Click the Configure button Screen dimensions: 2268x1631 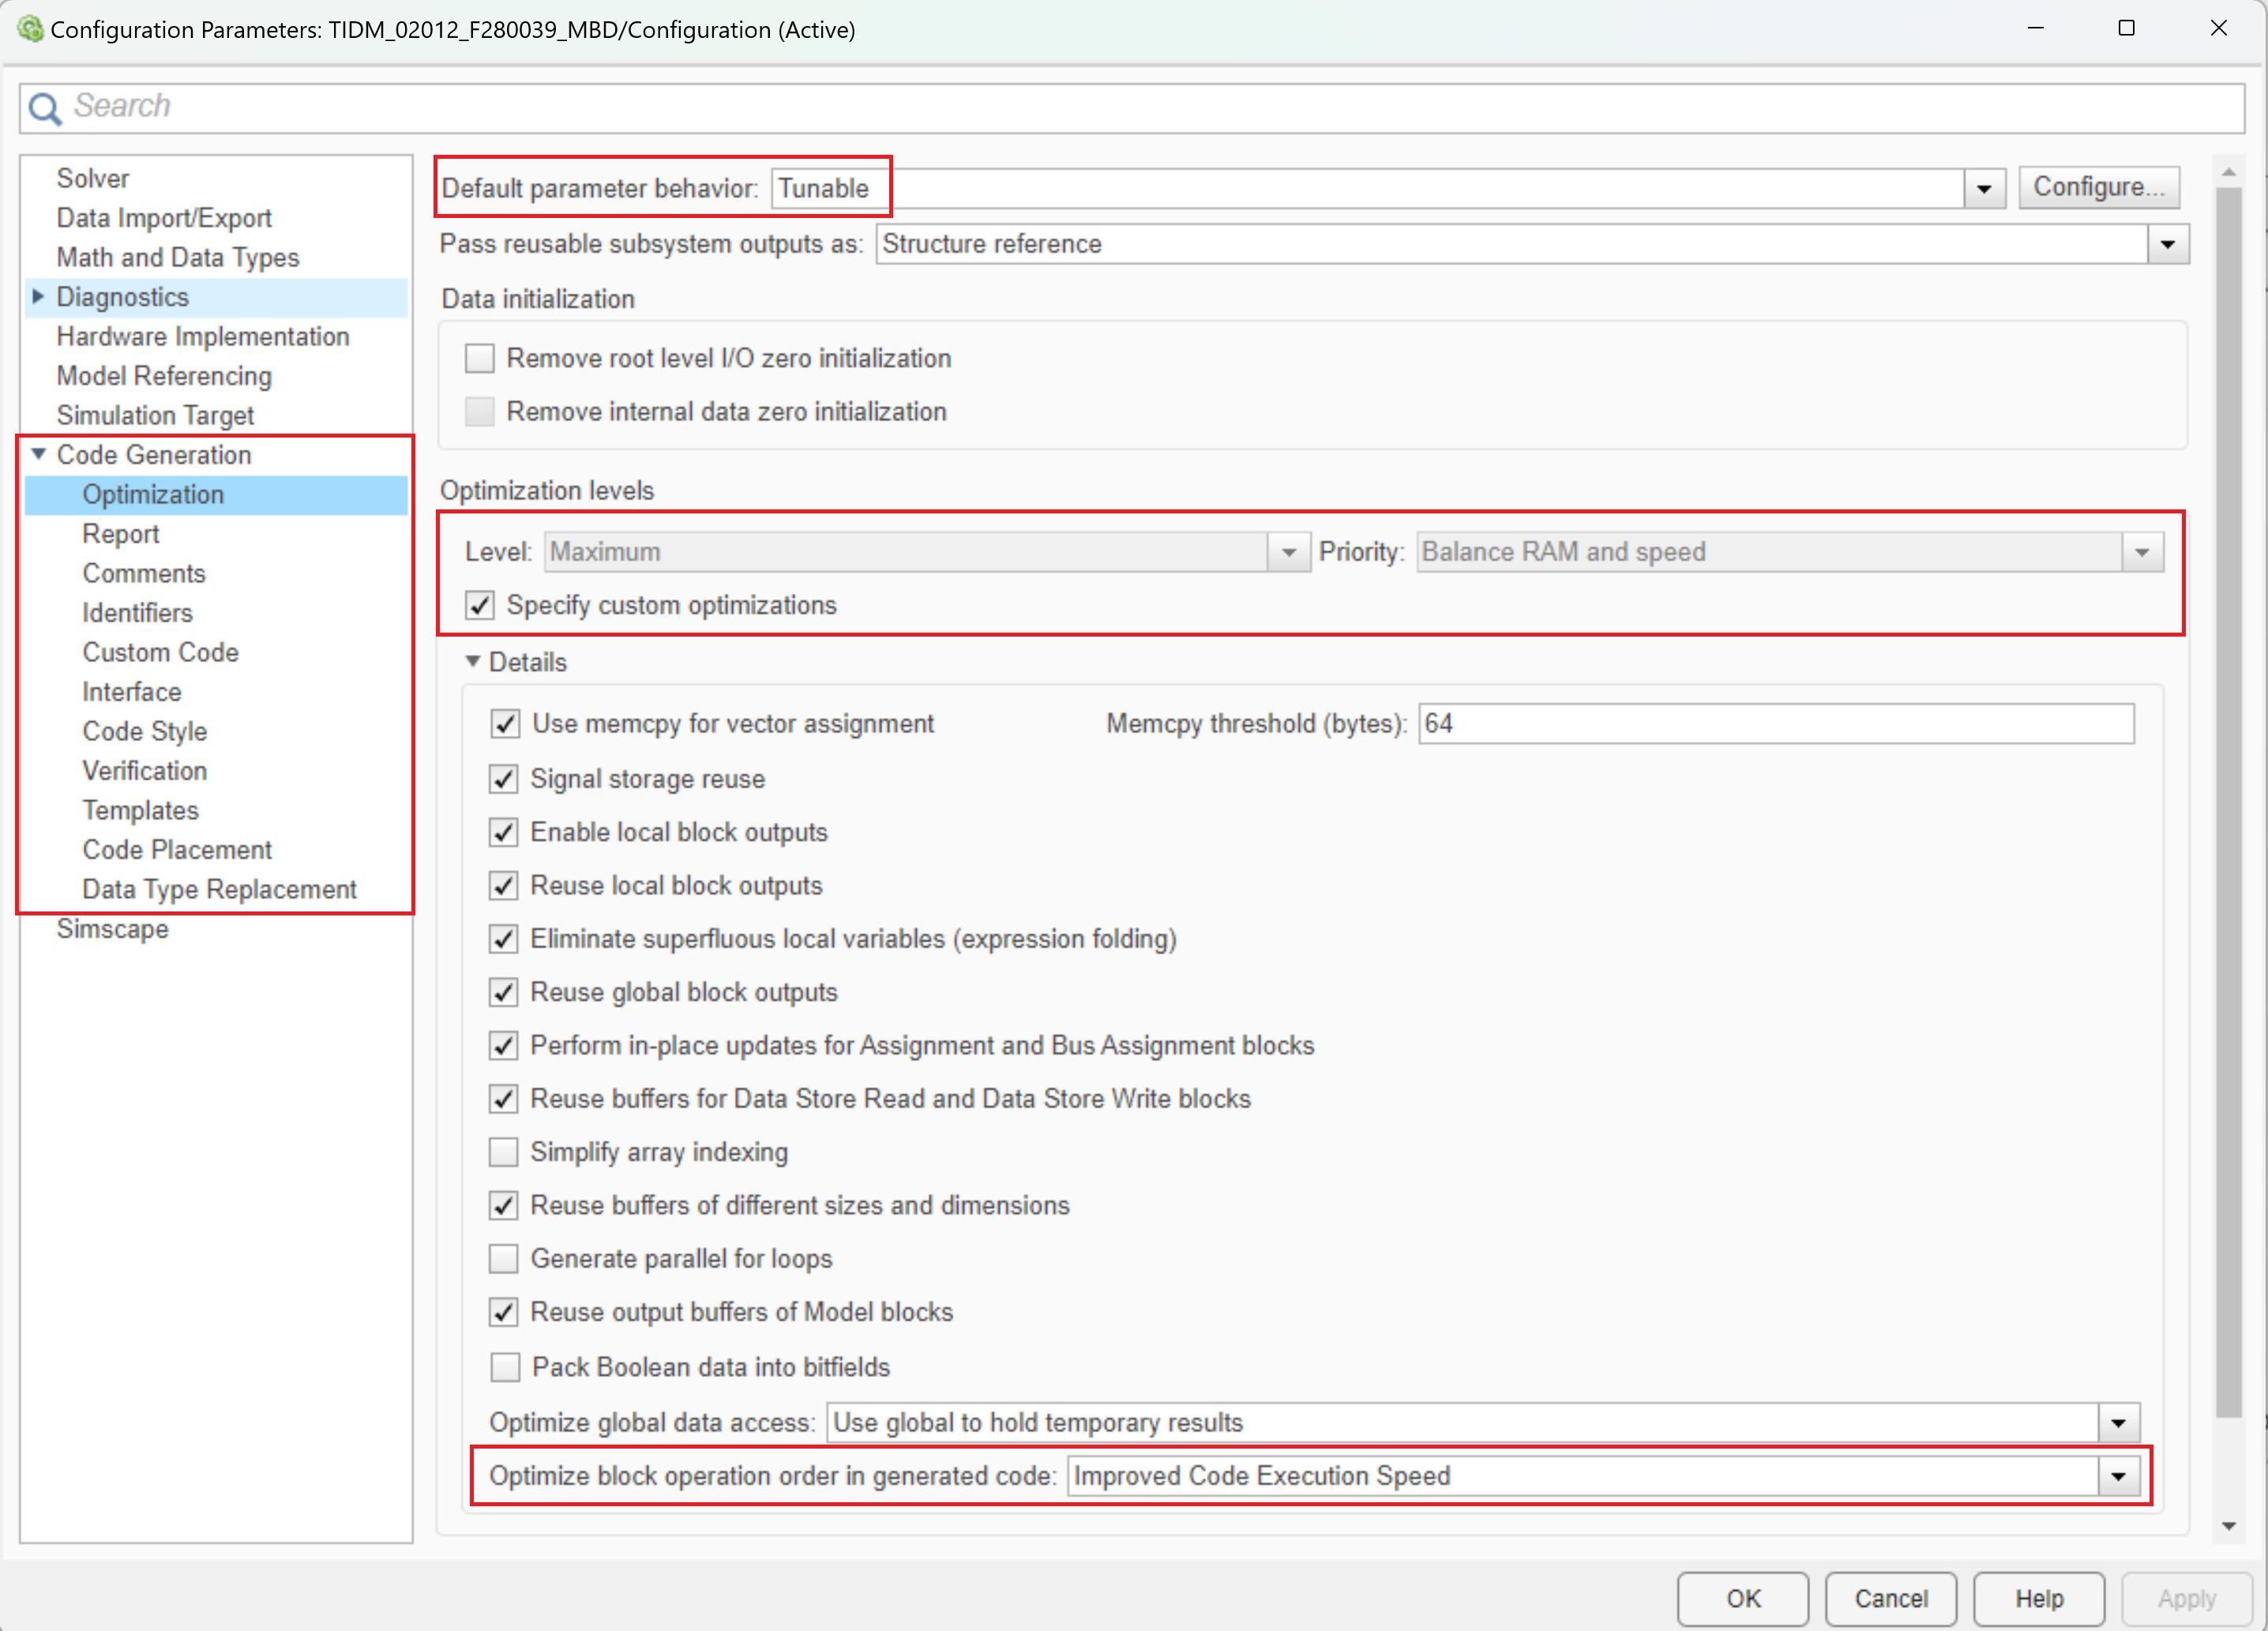[2099, 185]
